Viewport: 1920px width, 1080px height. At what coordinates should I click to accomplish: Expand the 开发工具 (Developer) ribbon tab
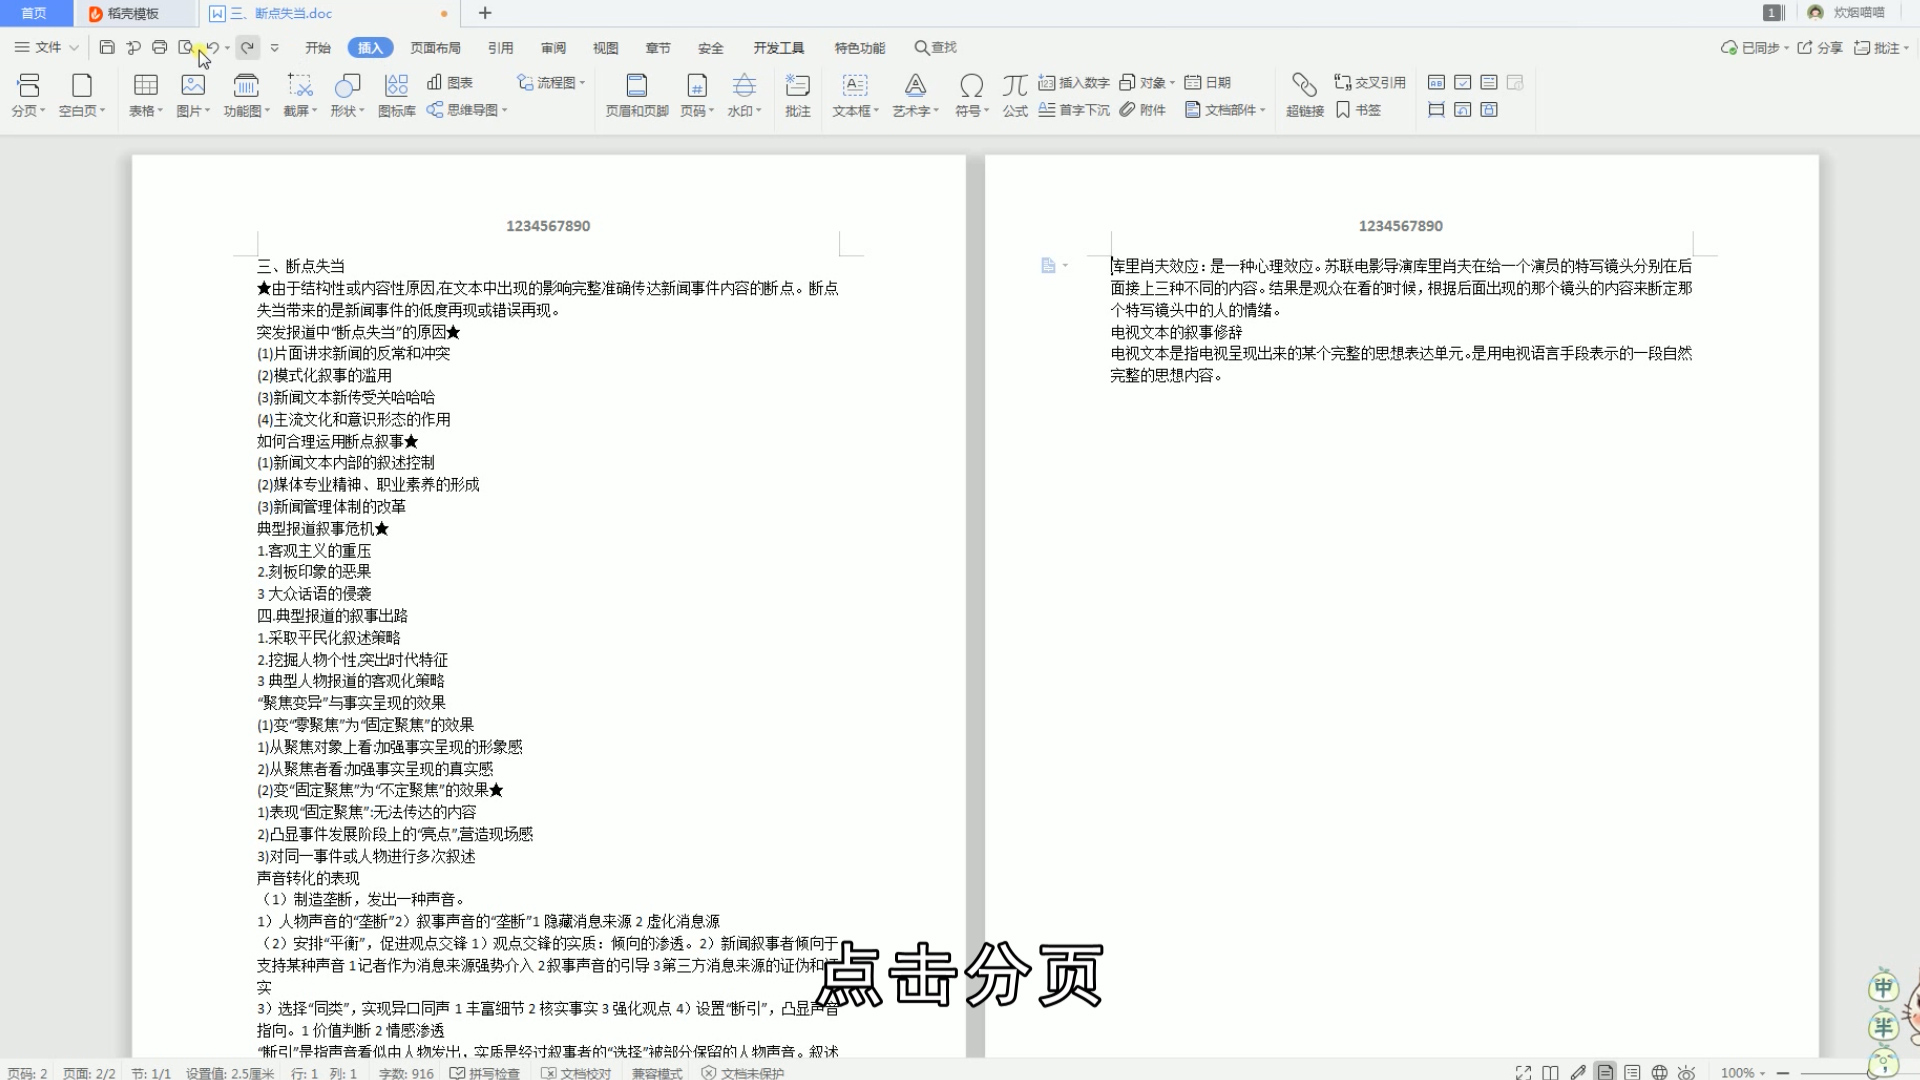777,47
